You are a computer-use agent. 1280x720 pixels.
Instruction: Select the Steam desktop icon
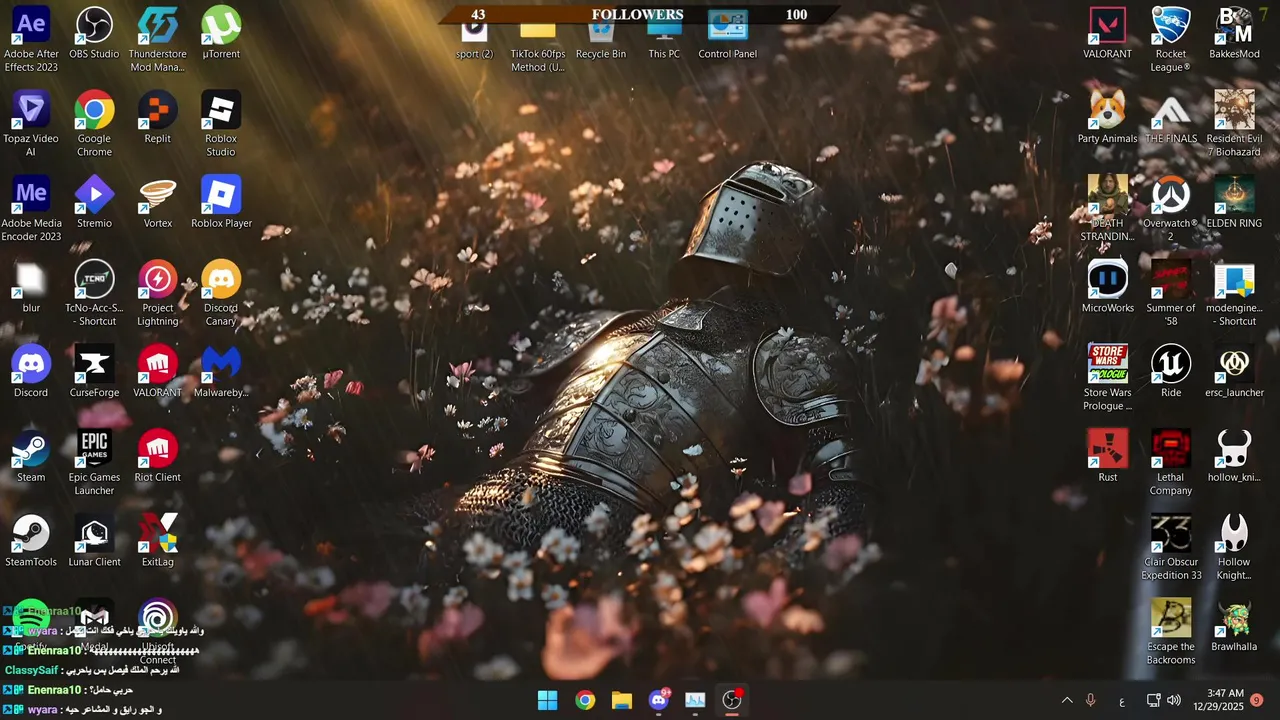coord(31,458)
